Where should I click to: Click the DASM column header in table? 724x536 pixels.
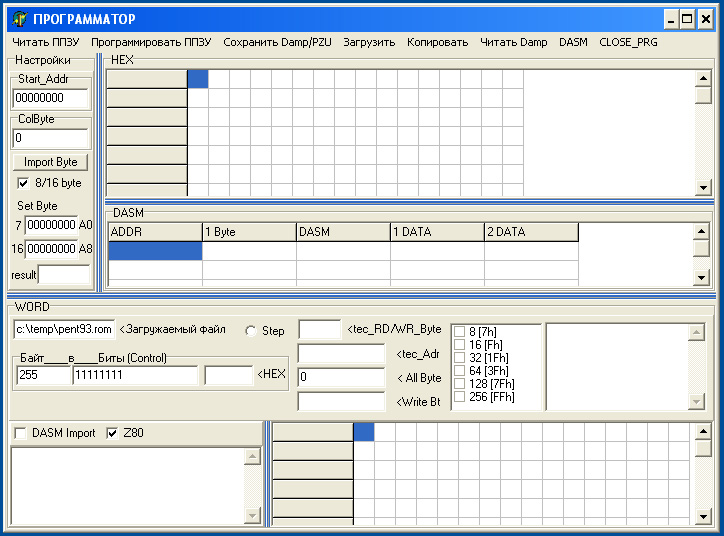[344, 232]
